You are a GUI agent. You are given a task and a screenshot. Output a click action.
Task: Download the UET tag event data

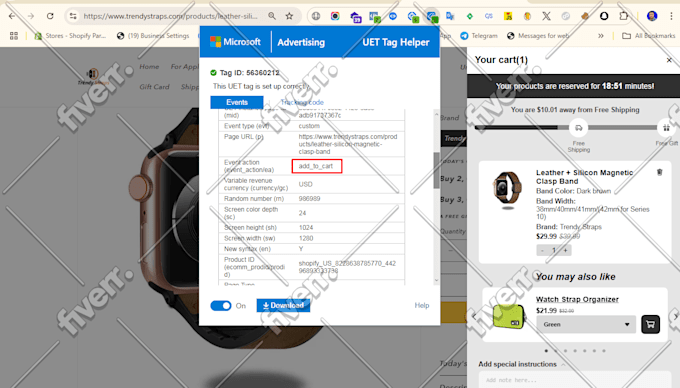point(283,306)
